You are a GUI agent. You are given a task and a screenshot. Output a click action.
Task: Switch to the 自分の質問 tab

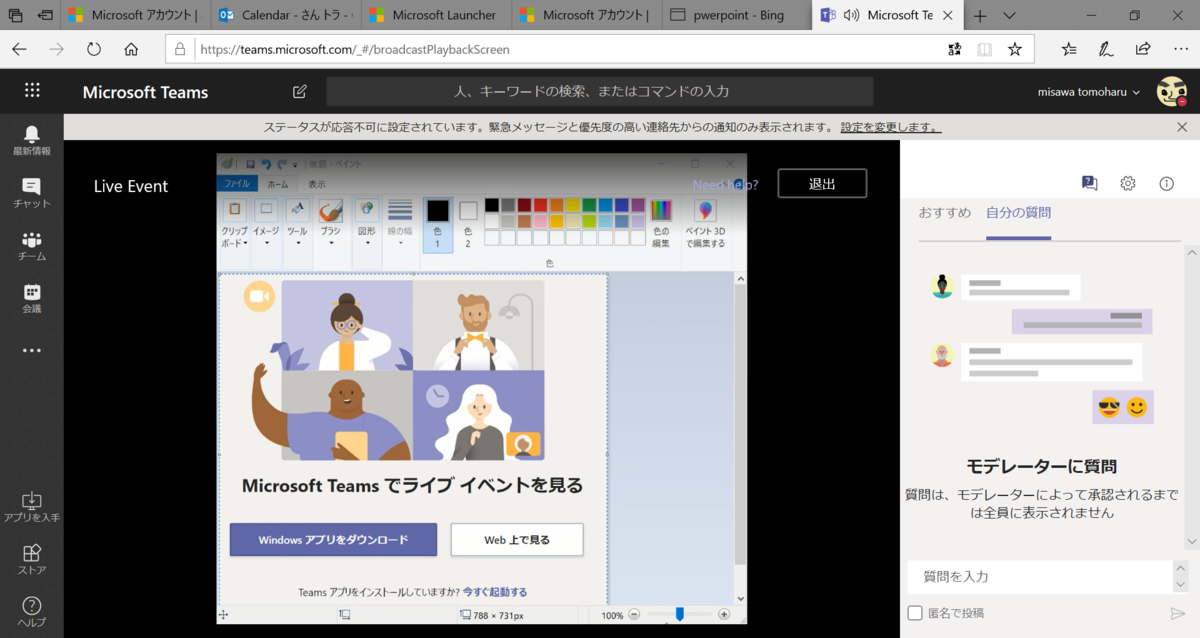tap(1018, 213)
